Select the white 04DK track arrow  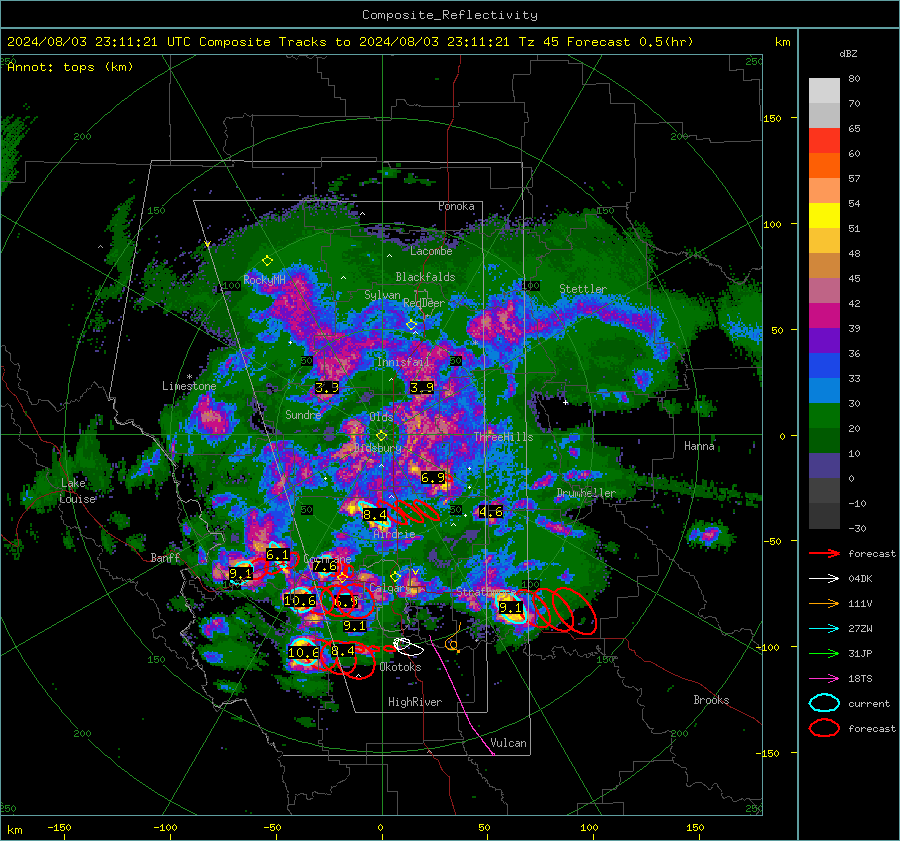[x=824, y=579]
